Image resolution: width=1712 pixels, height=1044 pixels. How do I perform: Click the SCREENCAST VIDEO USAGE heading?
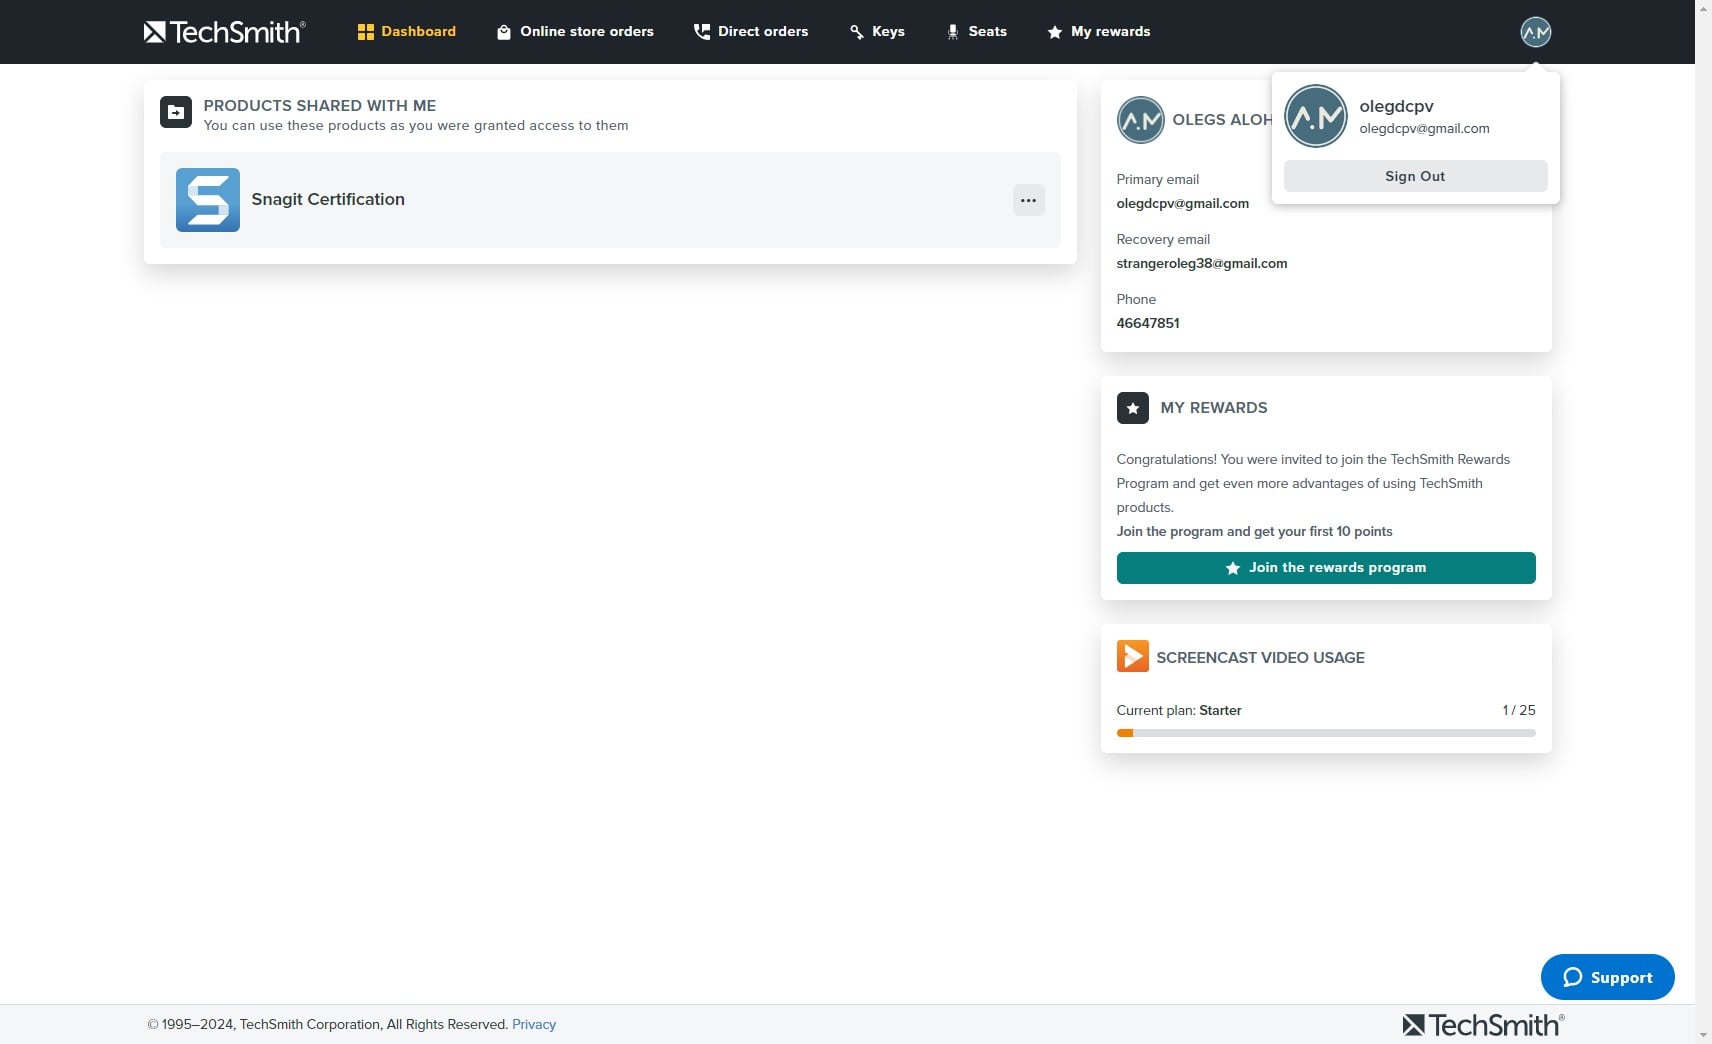tap(1260, 657)
